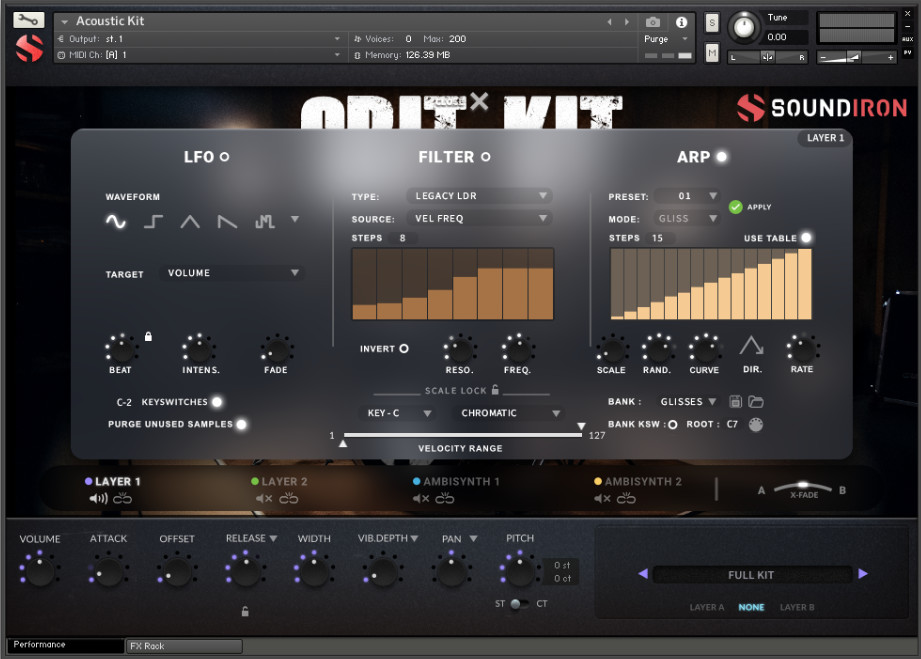Click the Mute M button
Image resolution: width=921 pixels, height=659 pixels.
coord(712,54)
